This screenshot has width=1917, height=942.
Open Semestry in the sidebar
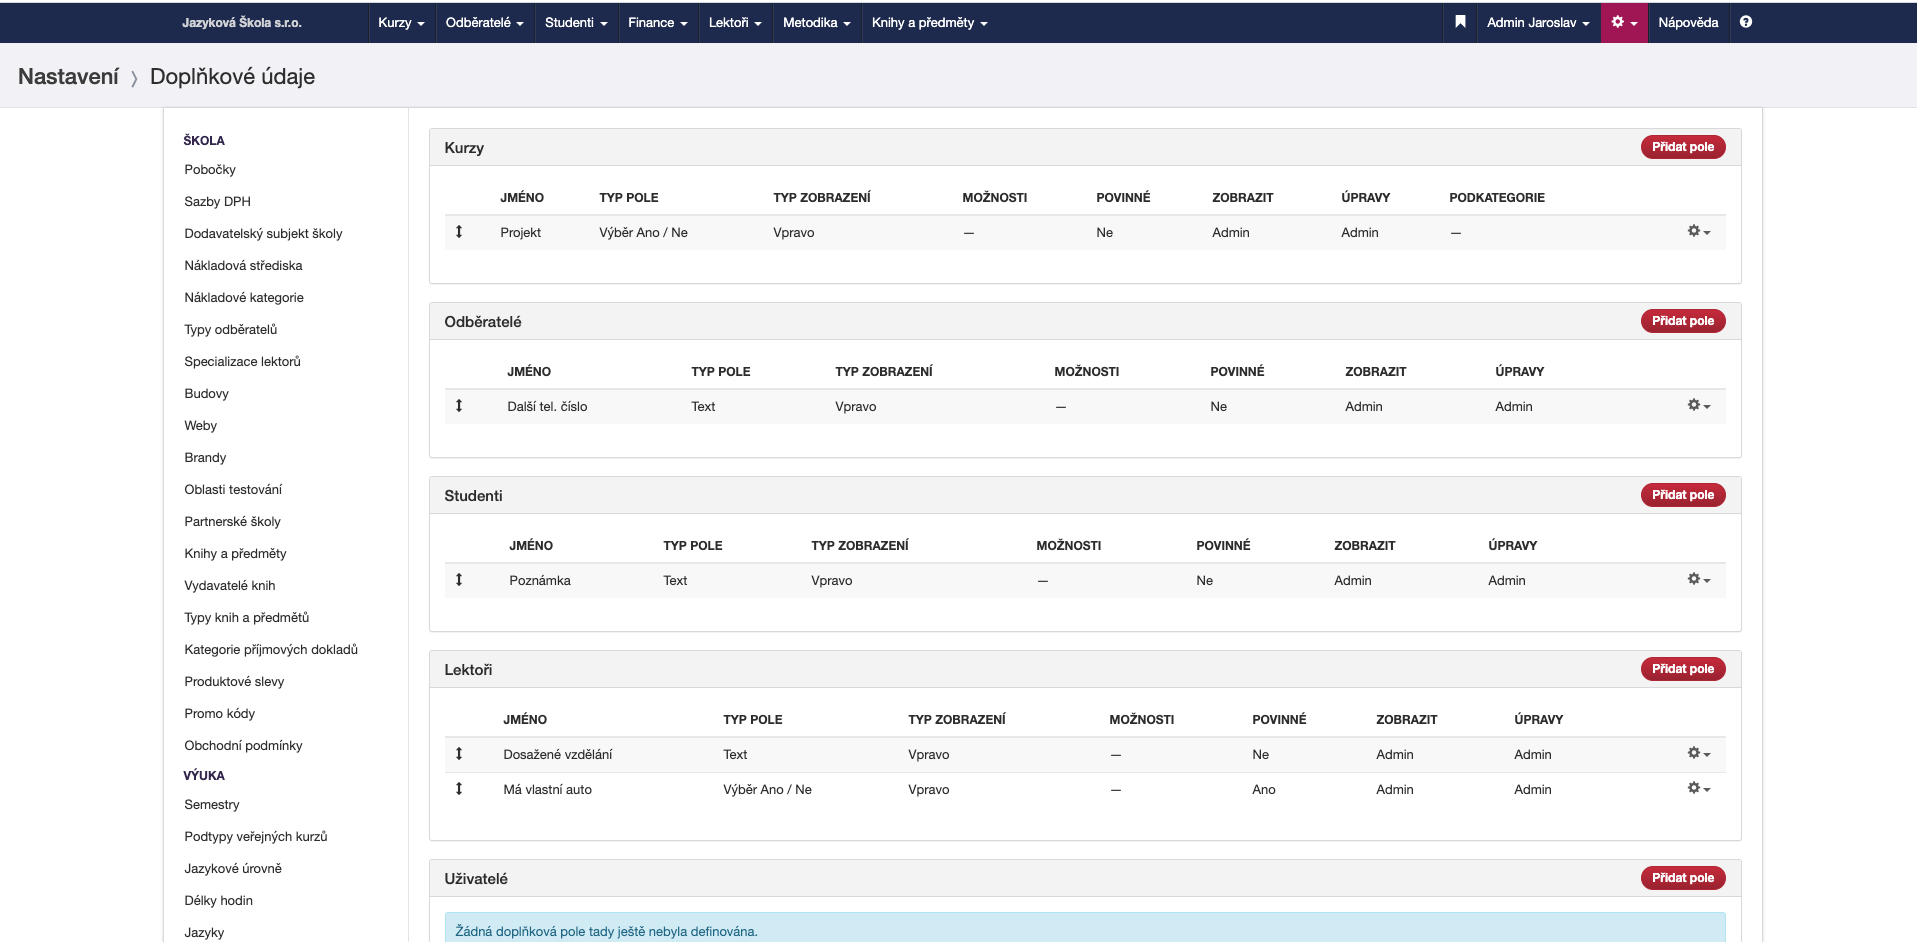tap(212, 805)
